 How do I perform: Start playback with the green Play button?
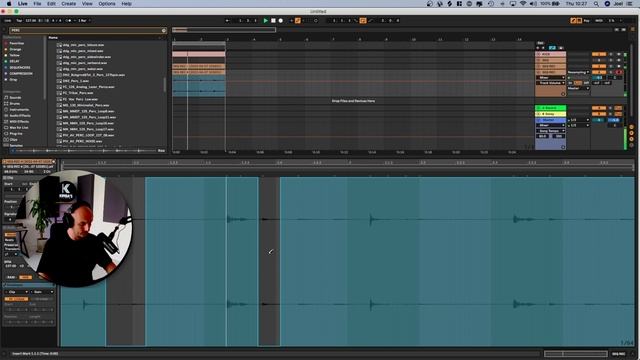click(265, 20)
